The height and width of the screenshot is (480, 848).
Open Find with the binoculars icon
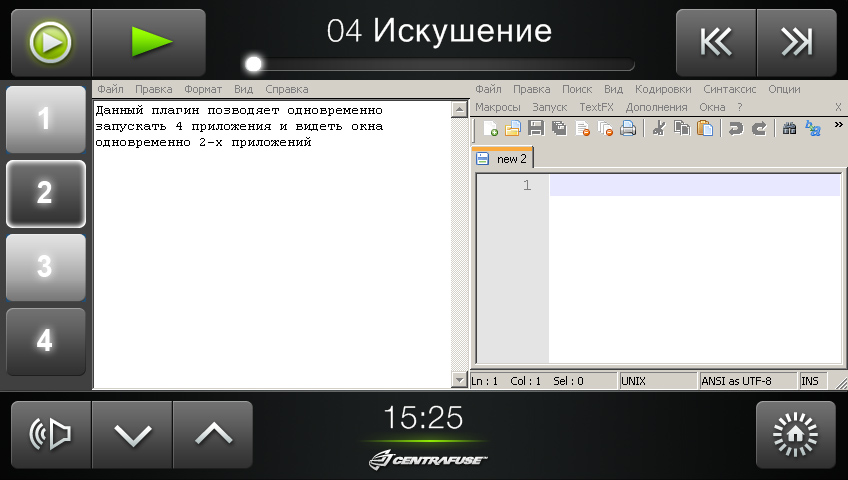coord(789,128)
